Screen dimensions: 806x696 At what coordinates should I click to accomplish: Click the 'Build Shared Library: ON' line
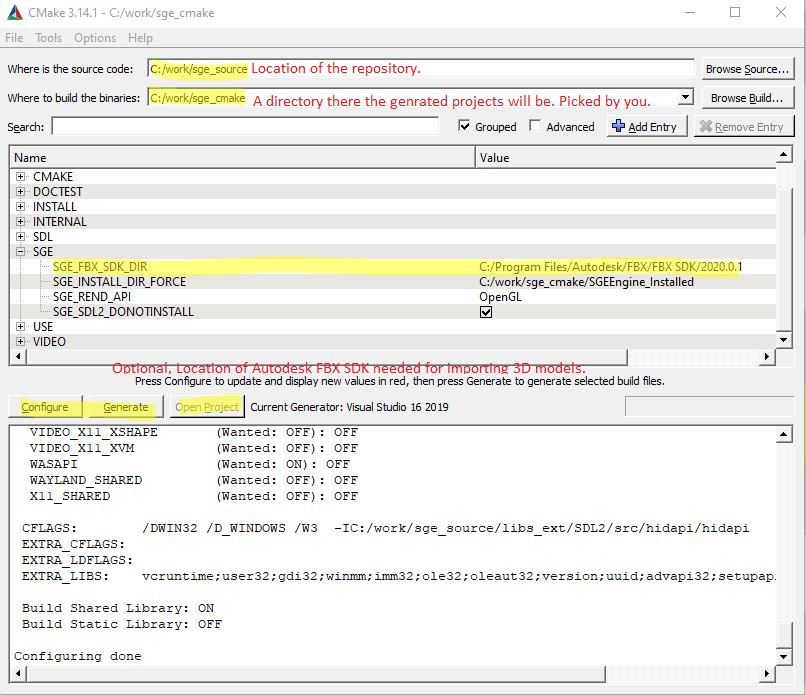tap(118, 608)
